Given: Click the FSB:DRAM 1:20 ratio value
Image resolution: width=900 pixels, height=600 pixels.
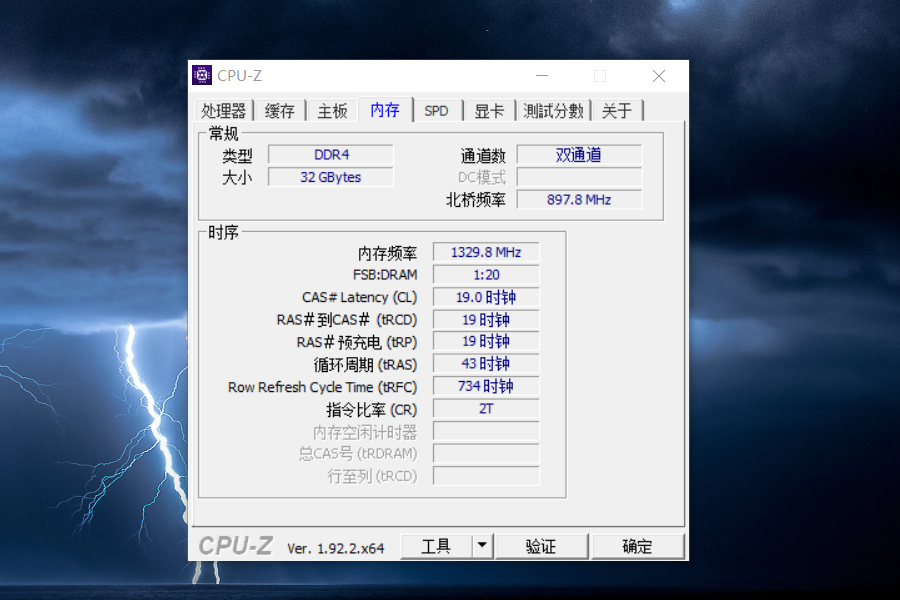Looking at the screenshot, I should (486, 274).
